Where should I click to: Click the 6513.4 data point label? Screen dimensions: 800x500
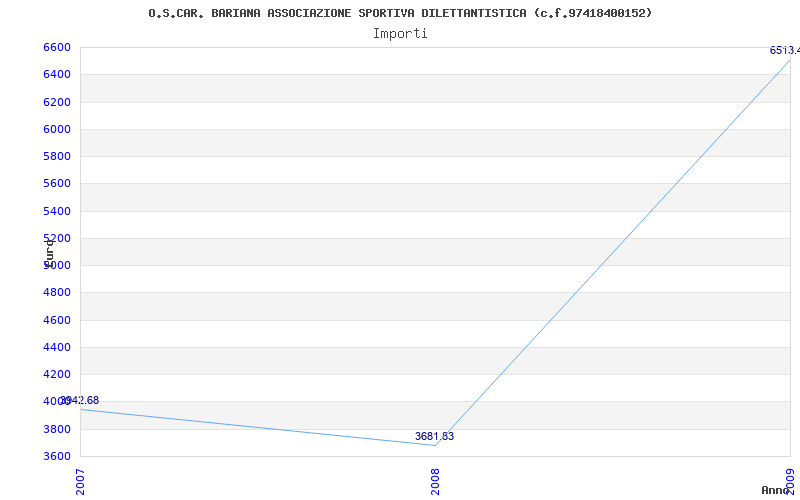[783, 50]
